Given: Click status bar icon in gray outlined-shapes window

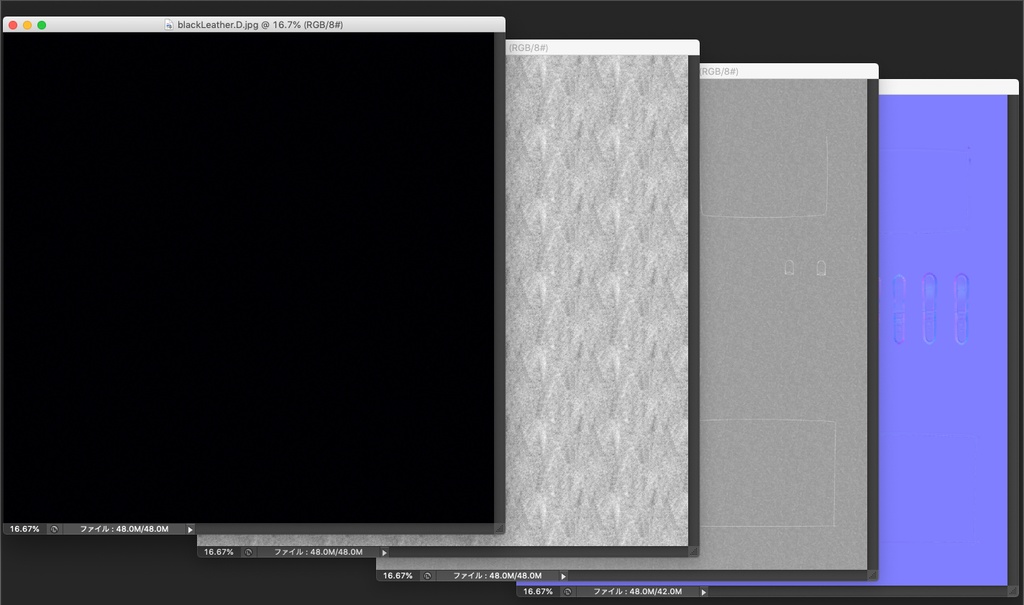Looking at the screenshot, I should pos(427,576).
